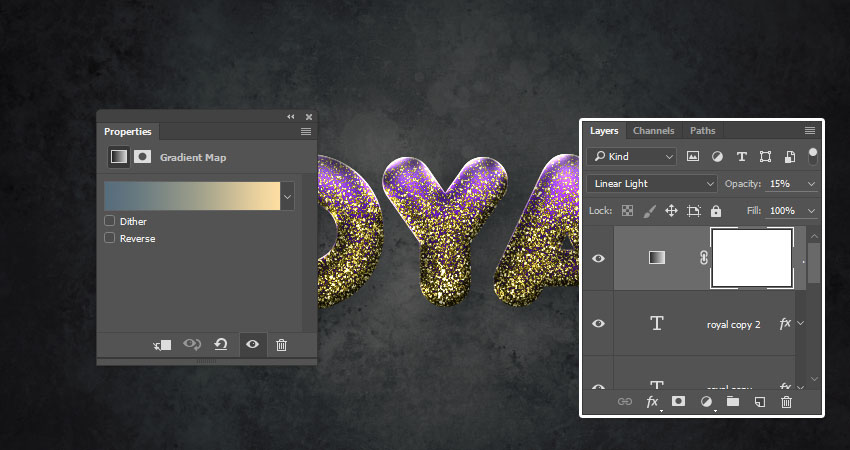Reset adjustment defaults in Properties panel

(x=221, y=344)
